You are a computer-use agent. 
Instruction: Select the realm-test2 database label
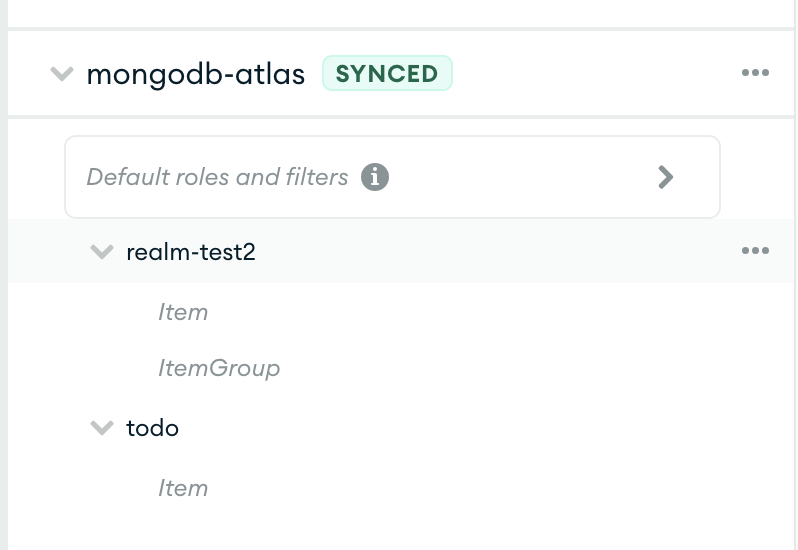coord(191,252)
